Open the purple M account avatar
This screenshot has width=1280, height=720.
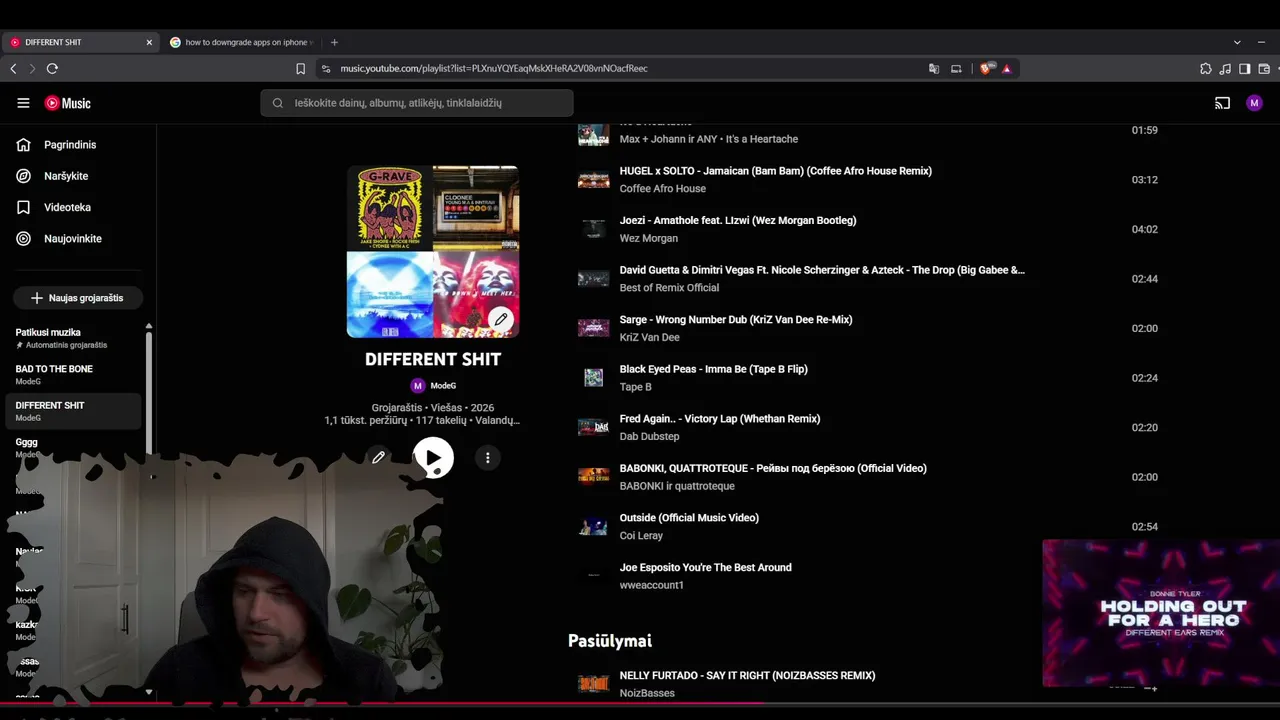click(1254, 103)
